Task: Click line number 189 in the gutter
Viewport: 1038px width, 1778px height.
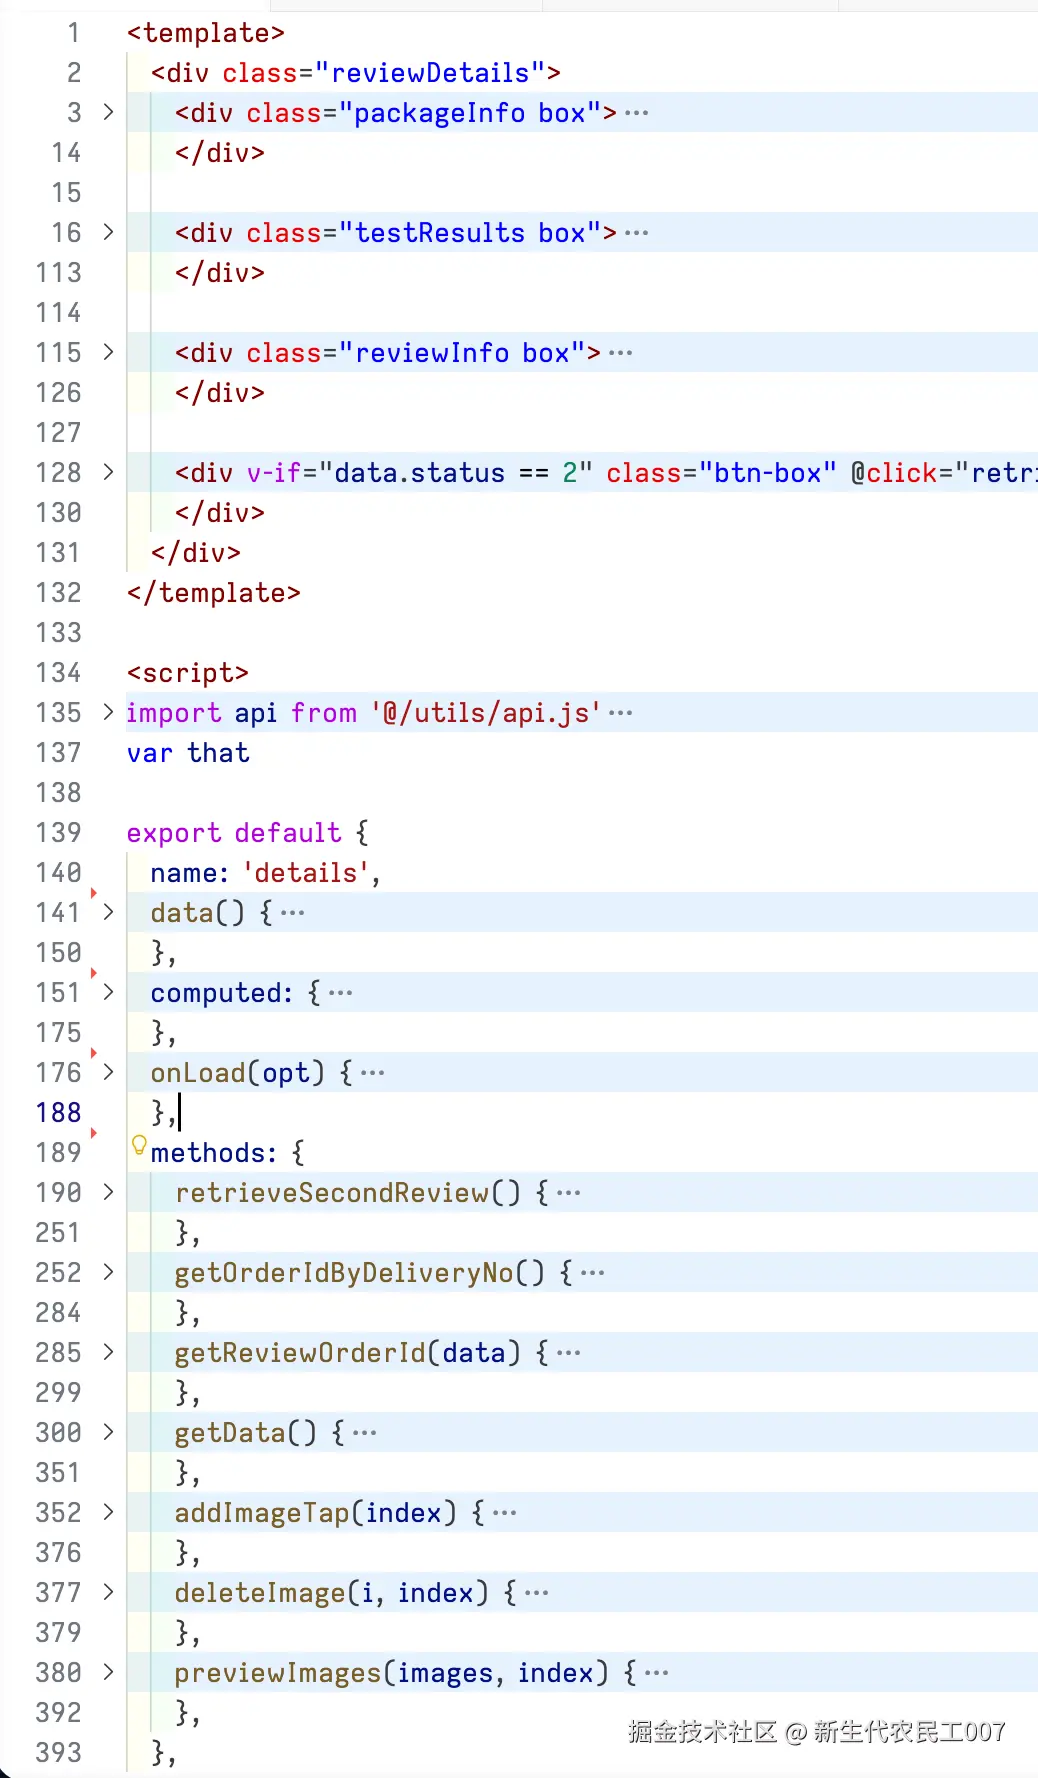Action: pos(58,1153)
